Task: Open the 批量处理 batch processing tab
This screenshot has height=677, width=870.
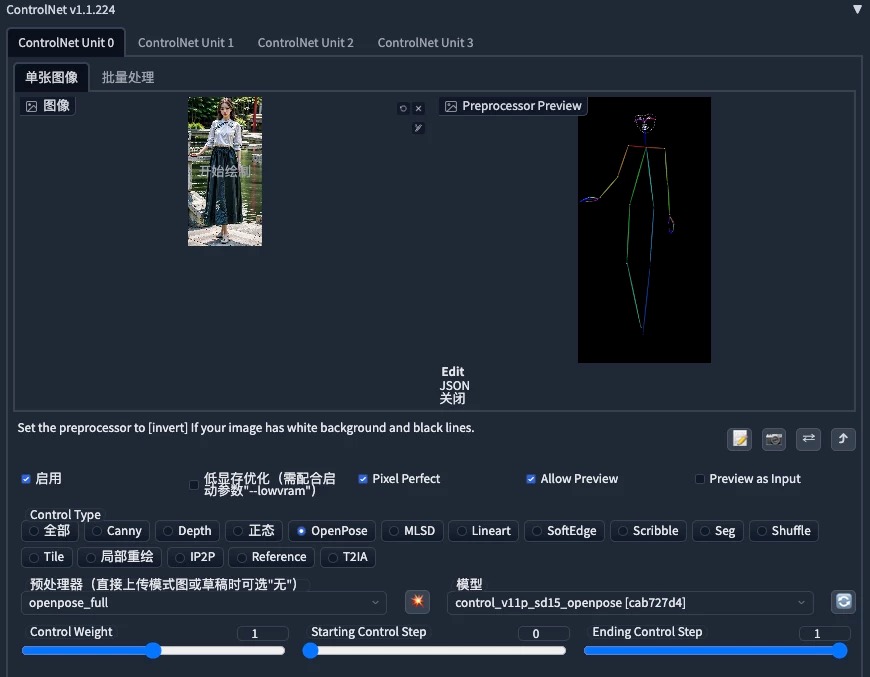Action: [128, 76]
